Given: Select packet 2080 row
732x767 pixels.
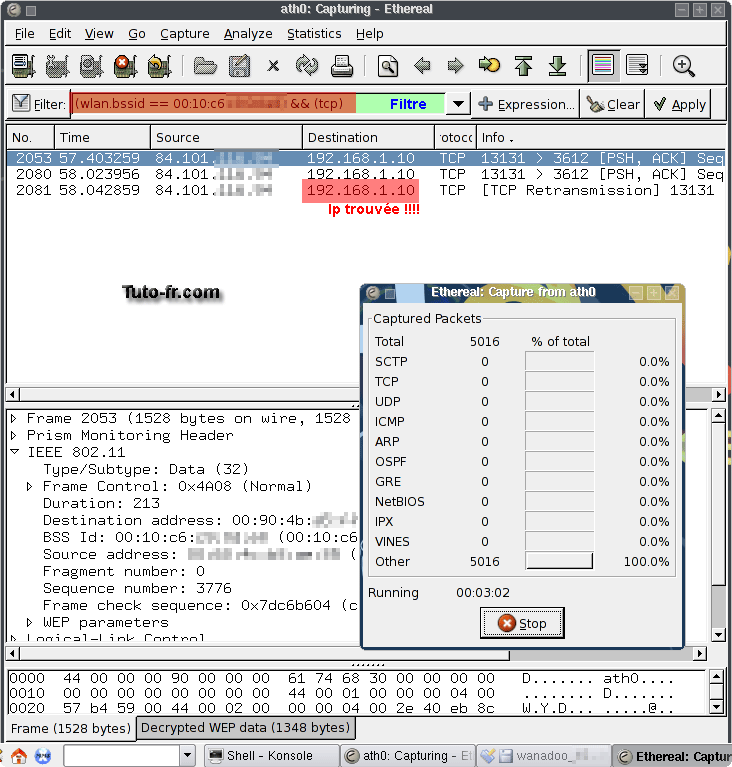Looking at the screenshot, I should pos(366,174).
